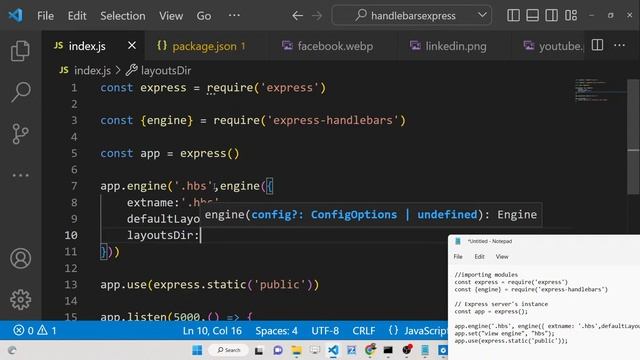This screenshot has height=360, width=640.
Task: Click the '//importing modules' line in Notepad
Action: point(486,275)
